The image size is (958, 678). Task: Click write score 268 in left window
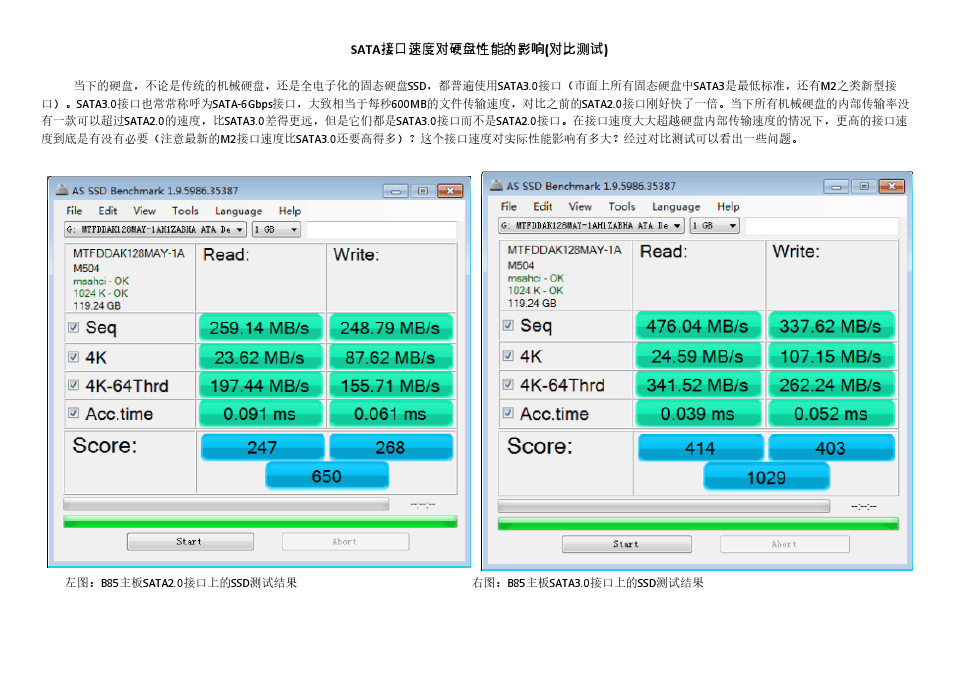pos(391,447)
